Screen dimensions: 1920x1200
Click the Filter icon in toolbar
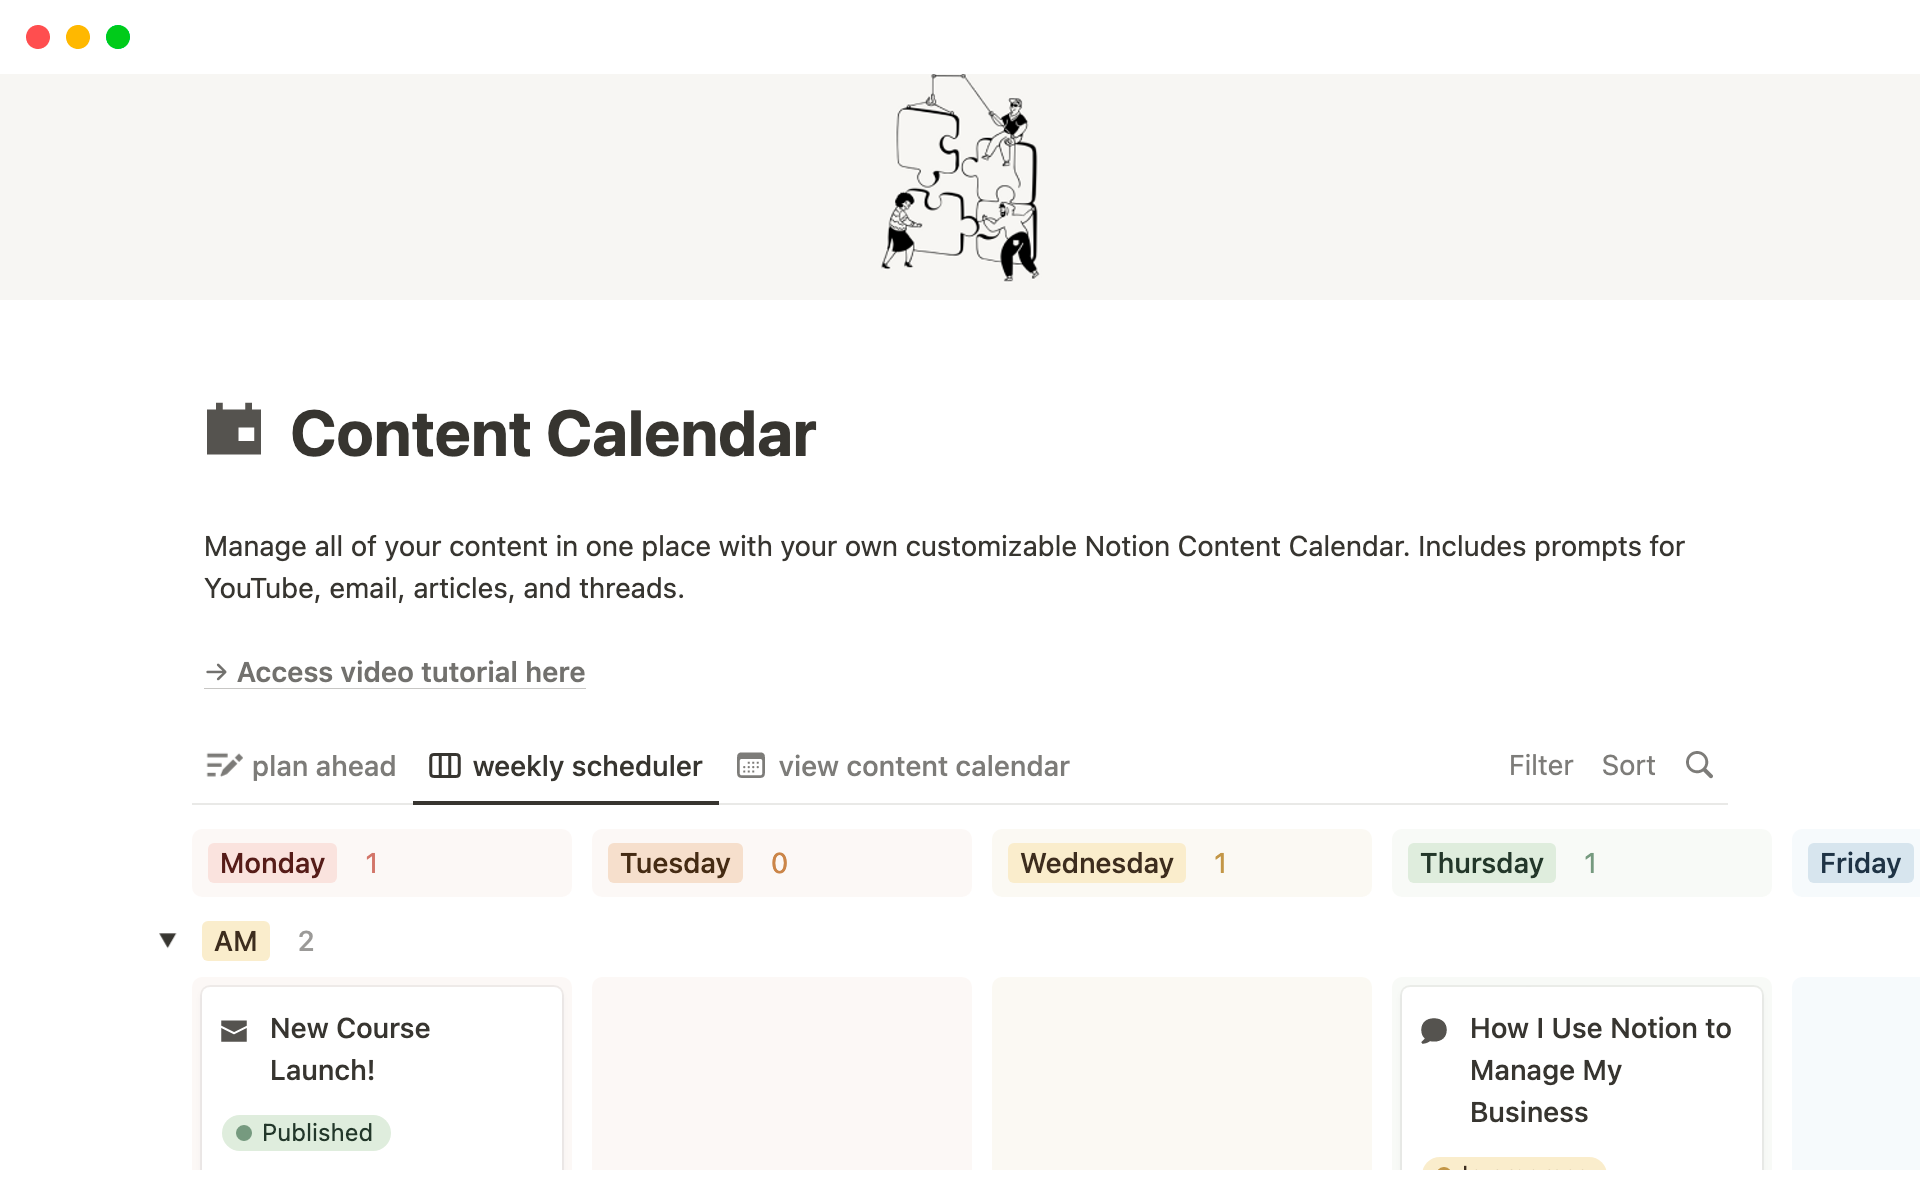(1540, 765)
